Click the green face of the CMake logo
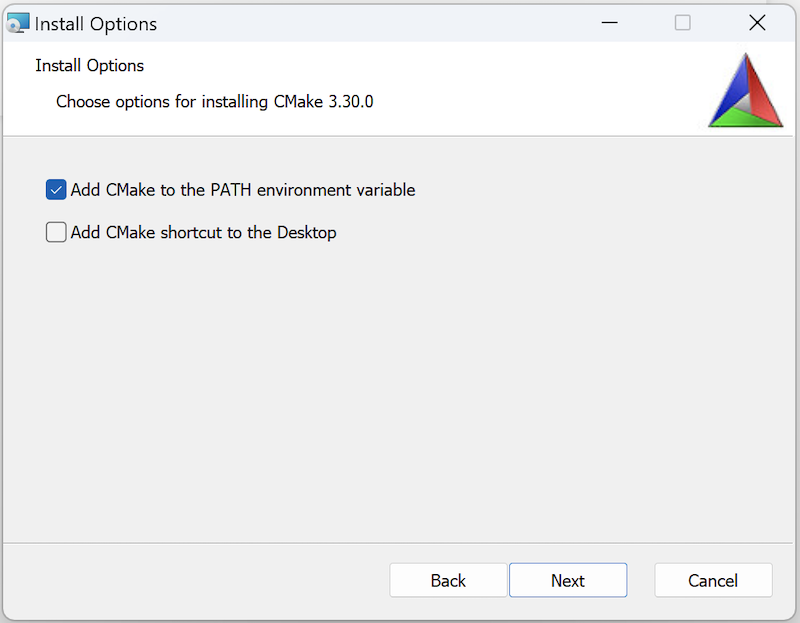The width and height of the screenshot is (800, 623). click(744, 119)
